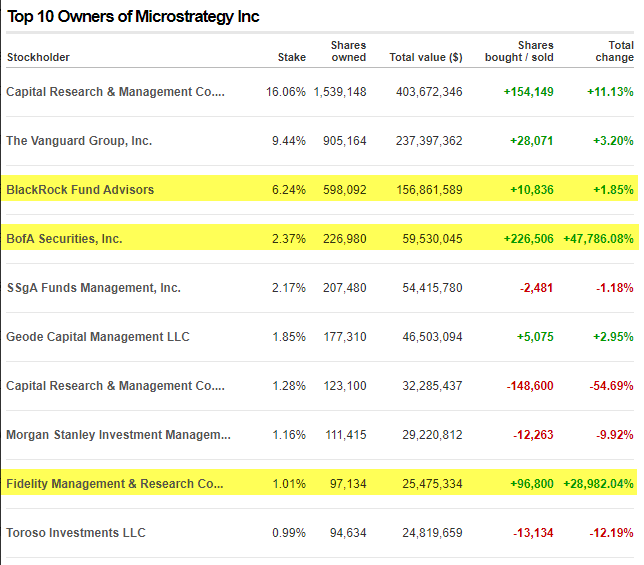644x565 pixels.
Task: Click shares owned value 1,539,148
Action: coord(340,92)
